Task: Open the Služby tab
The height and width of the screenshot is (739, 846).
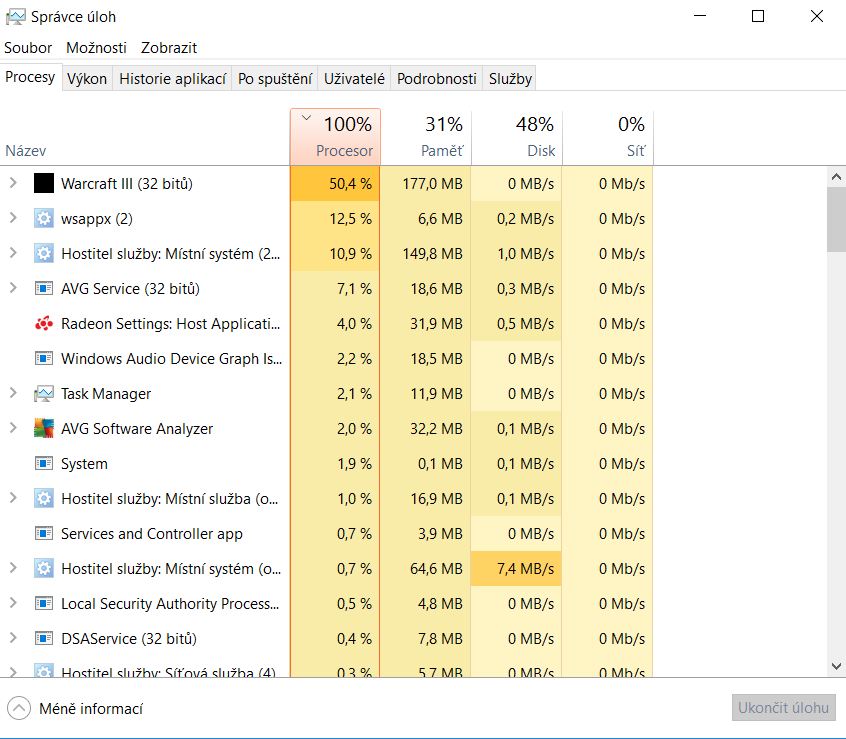Action: [x=510, y=79]
